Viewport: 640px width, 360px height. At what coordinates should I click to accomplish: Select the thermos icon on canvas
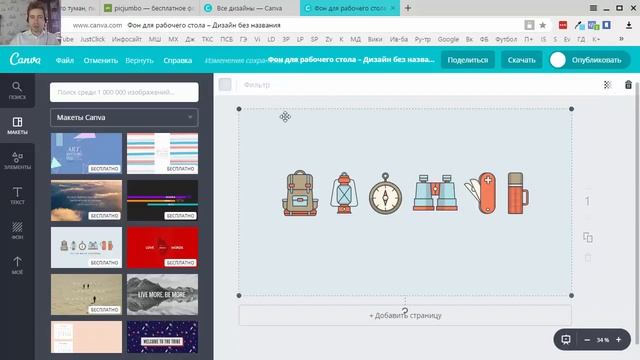tap(518, 193)
